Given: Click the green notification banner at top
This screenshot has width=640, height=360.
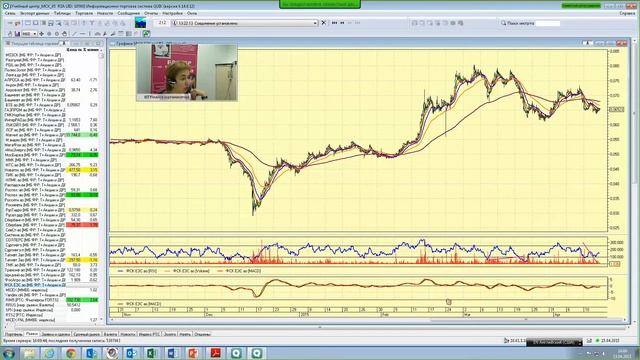Looking at the screenshot, I should tap(320, 4).
